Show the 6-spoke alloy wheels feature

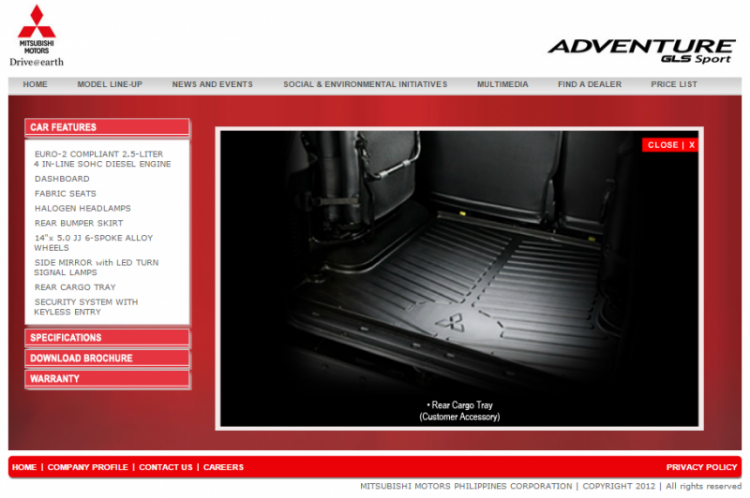pos(93,243)
